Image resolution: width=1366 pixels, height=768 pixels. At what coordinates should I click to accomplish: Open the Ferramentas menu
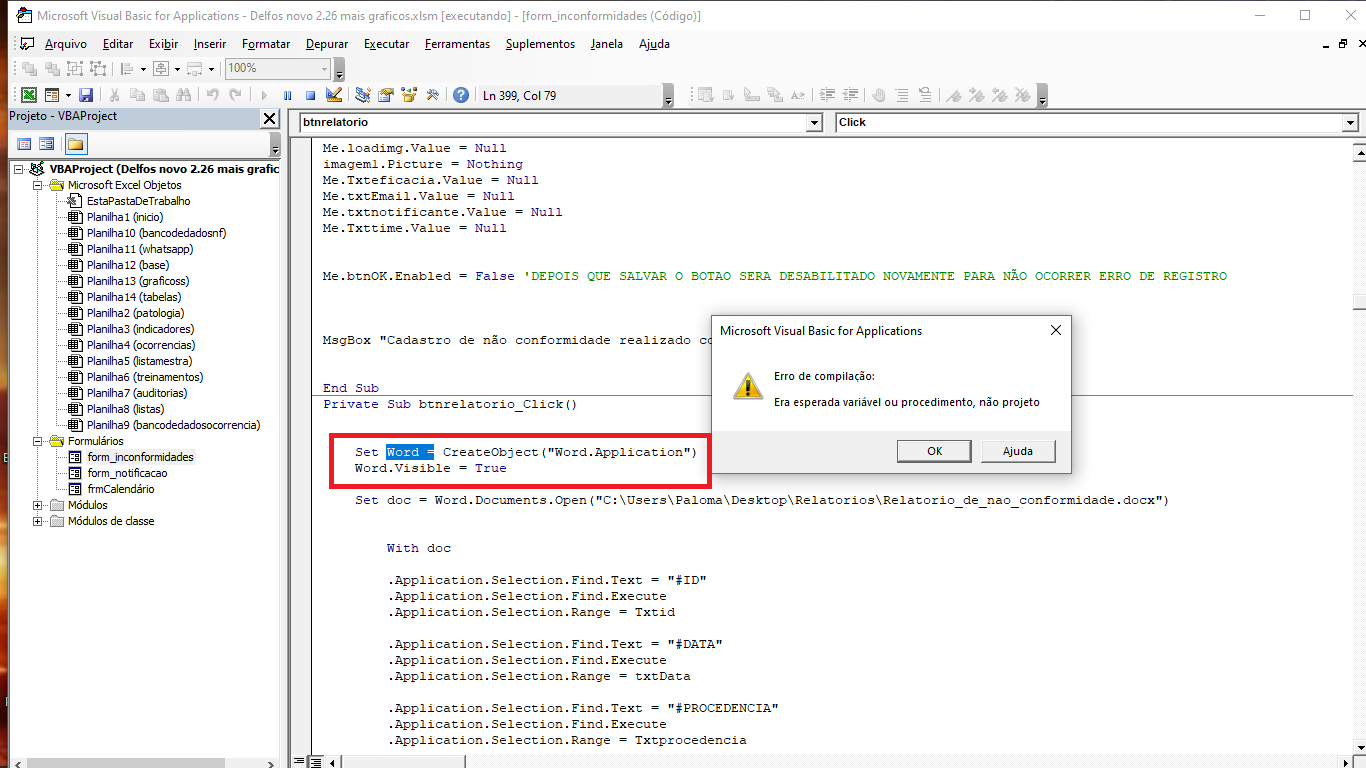click(x=457, y=44)
